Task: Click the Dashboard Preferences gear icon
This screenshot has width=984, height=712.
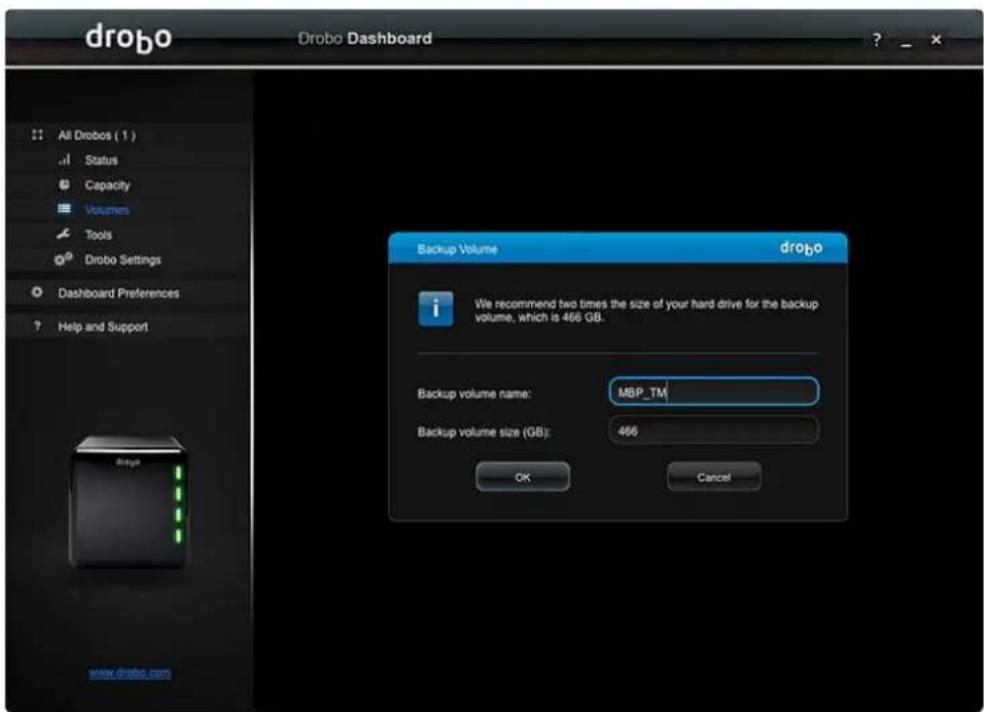Action: 37,292
